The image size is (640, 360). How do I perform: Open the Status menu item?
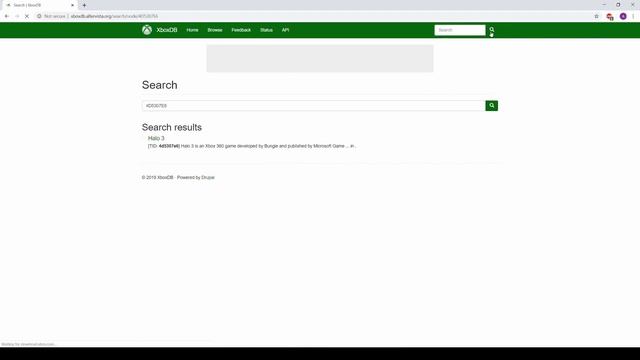[266, 30]
